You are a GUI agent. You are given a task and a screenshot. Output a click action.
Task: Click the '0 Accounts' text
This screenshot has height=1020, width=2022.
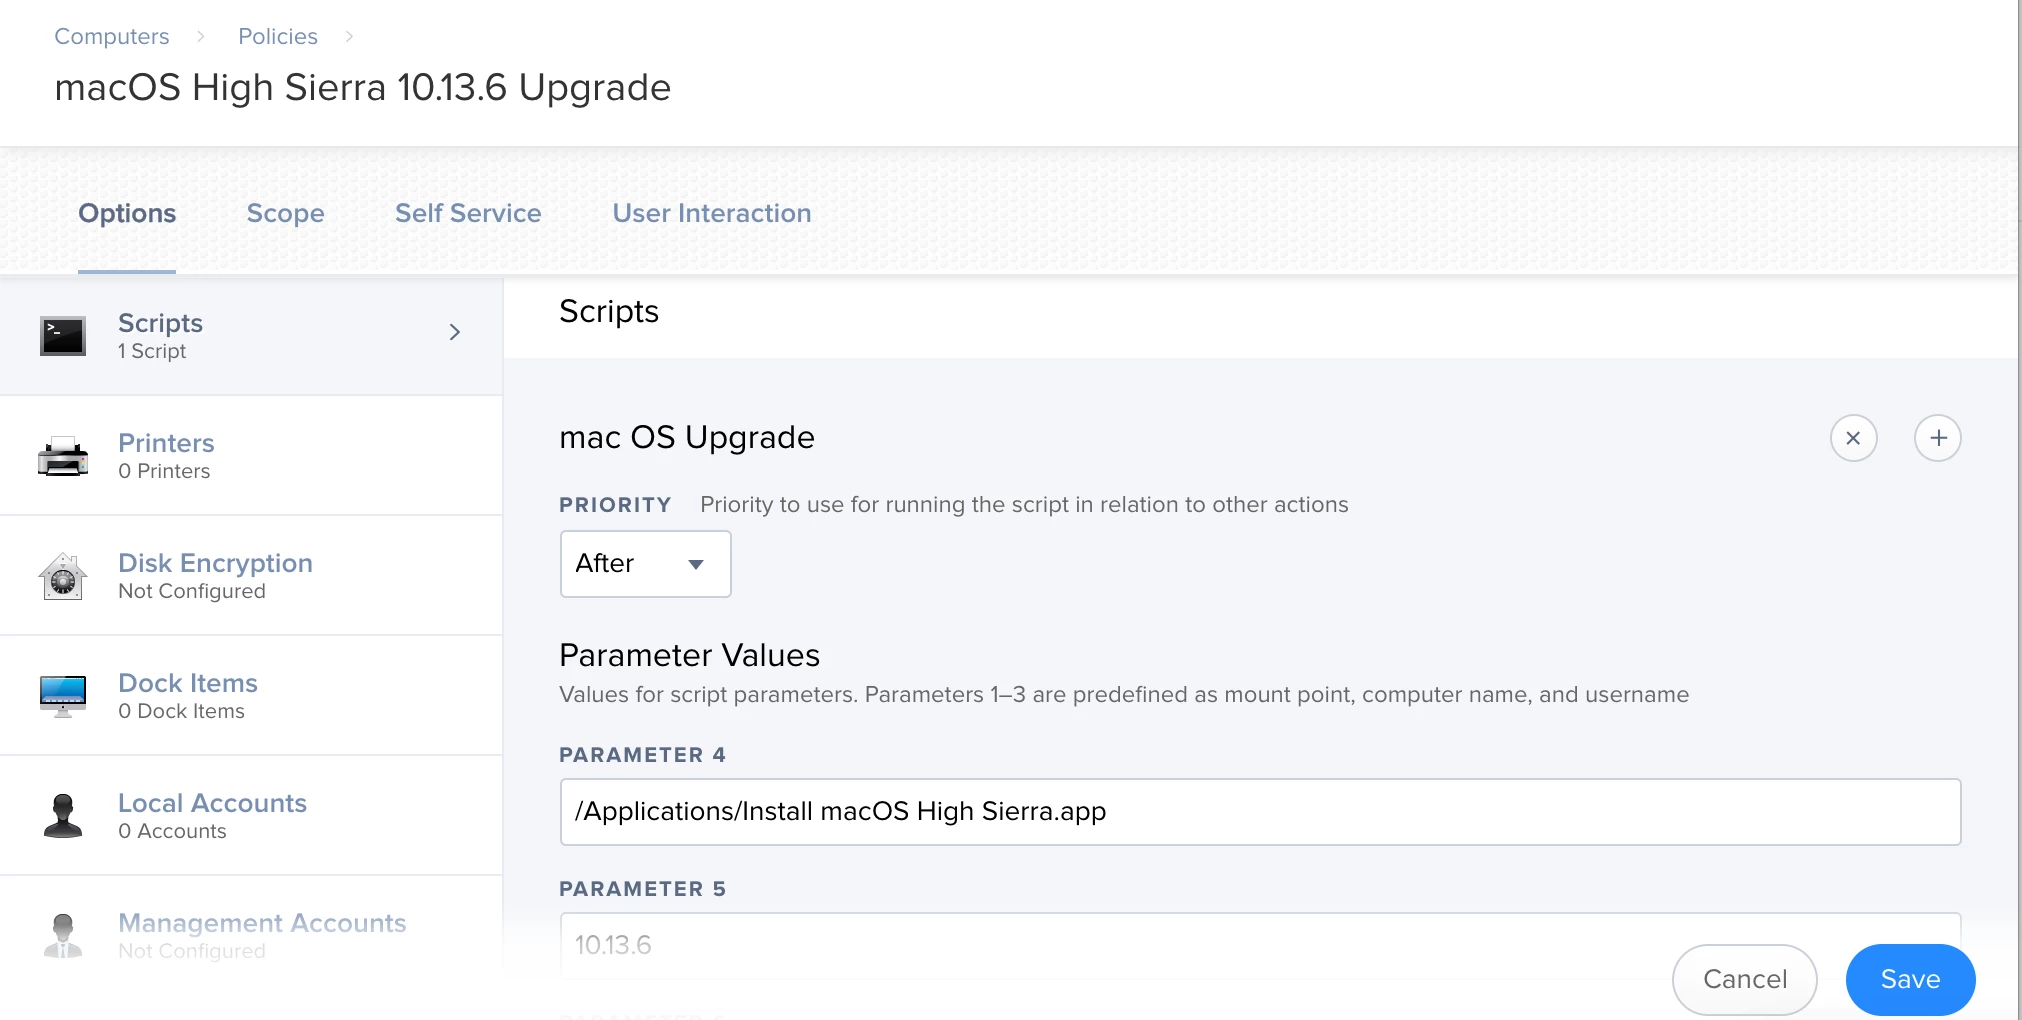(x=172, y=831)
